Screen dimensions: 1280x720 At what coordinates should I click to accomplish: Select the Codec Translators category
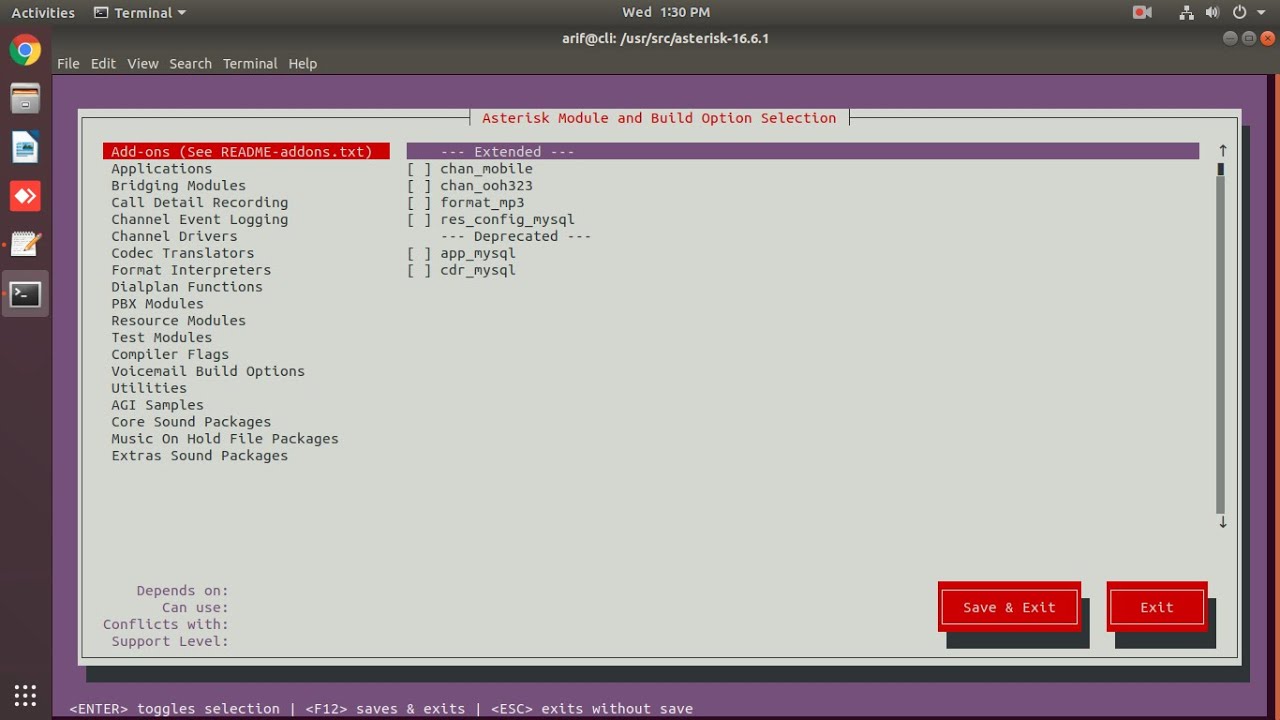click(182, 254)
